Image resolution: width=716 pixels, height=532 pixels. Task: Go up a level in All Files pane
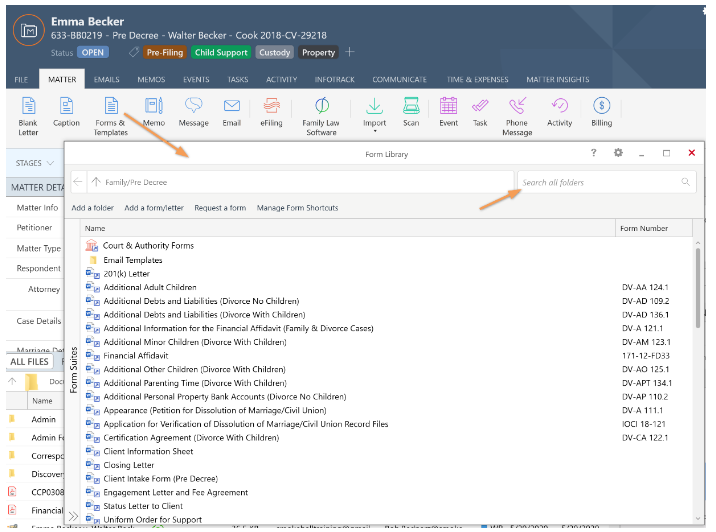(x=12, y=381)
